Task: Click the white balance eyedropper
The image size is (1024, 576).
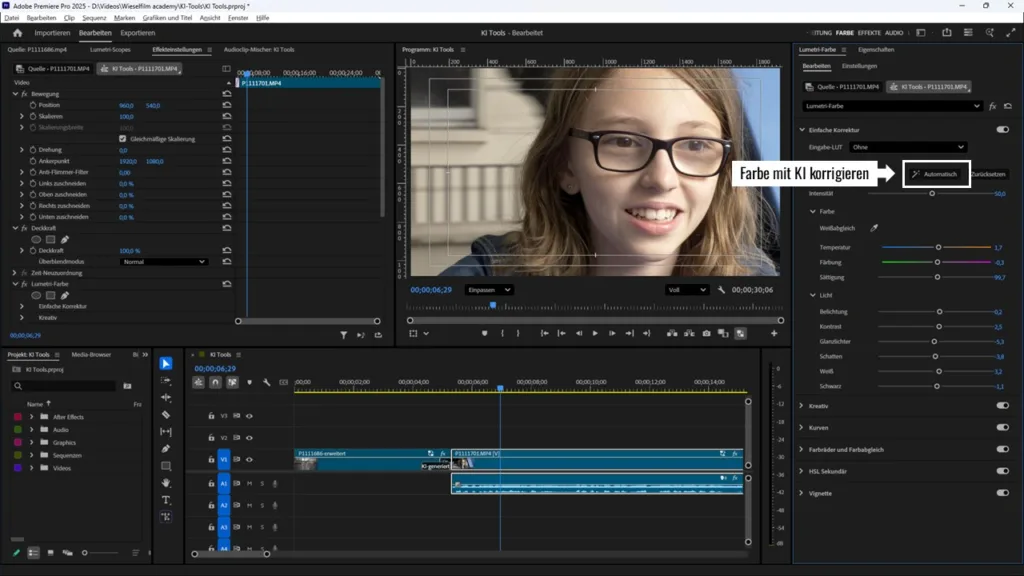Action: 873,228
